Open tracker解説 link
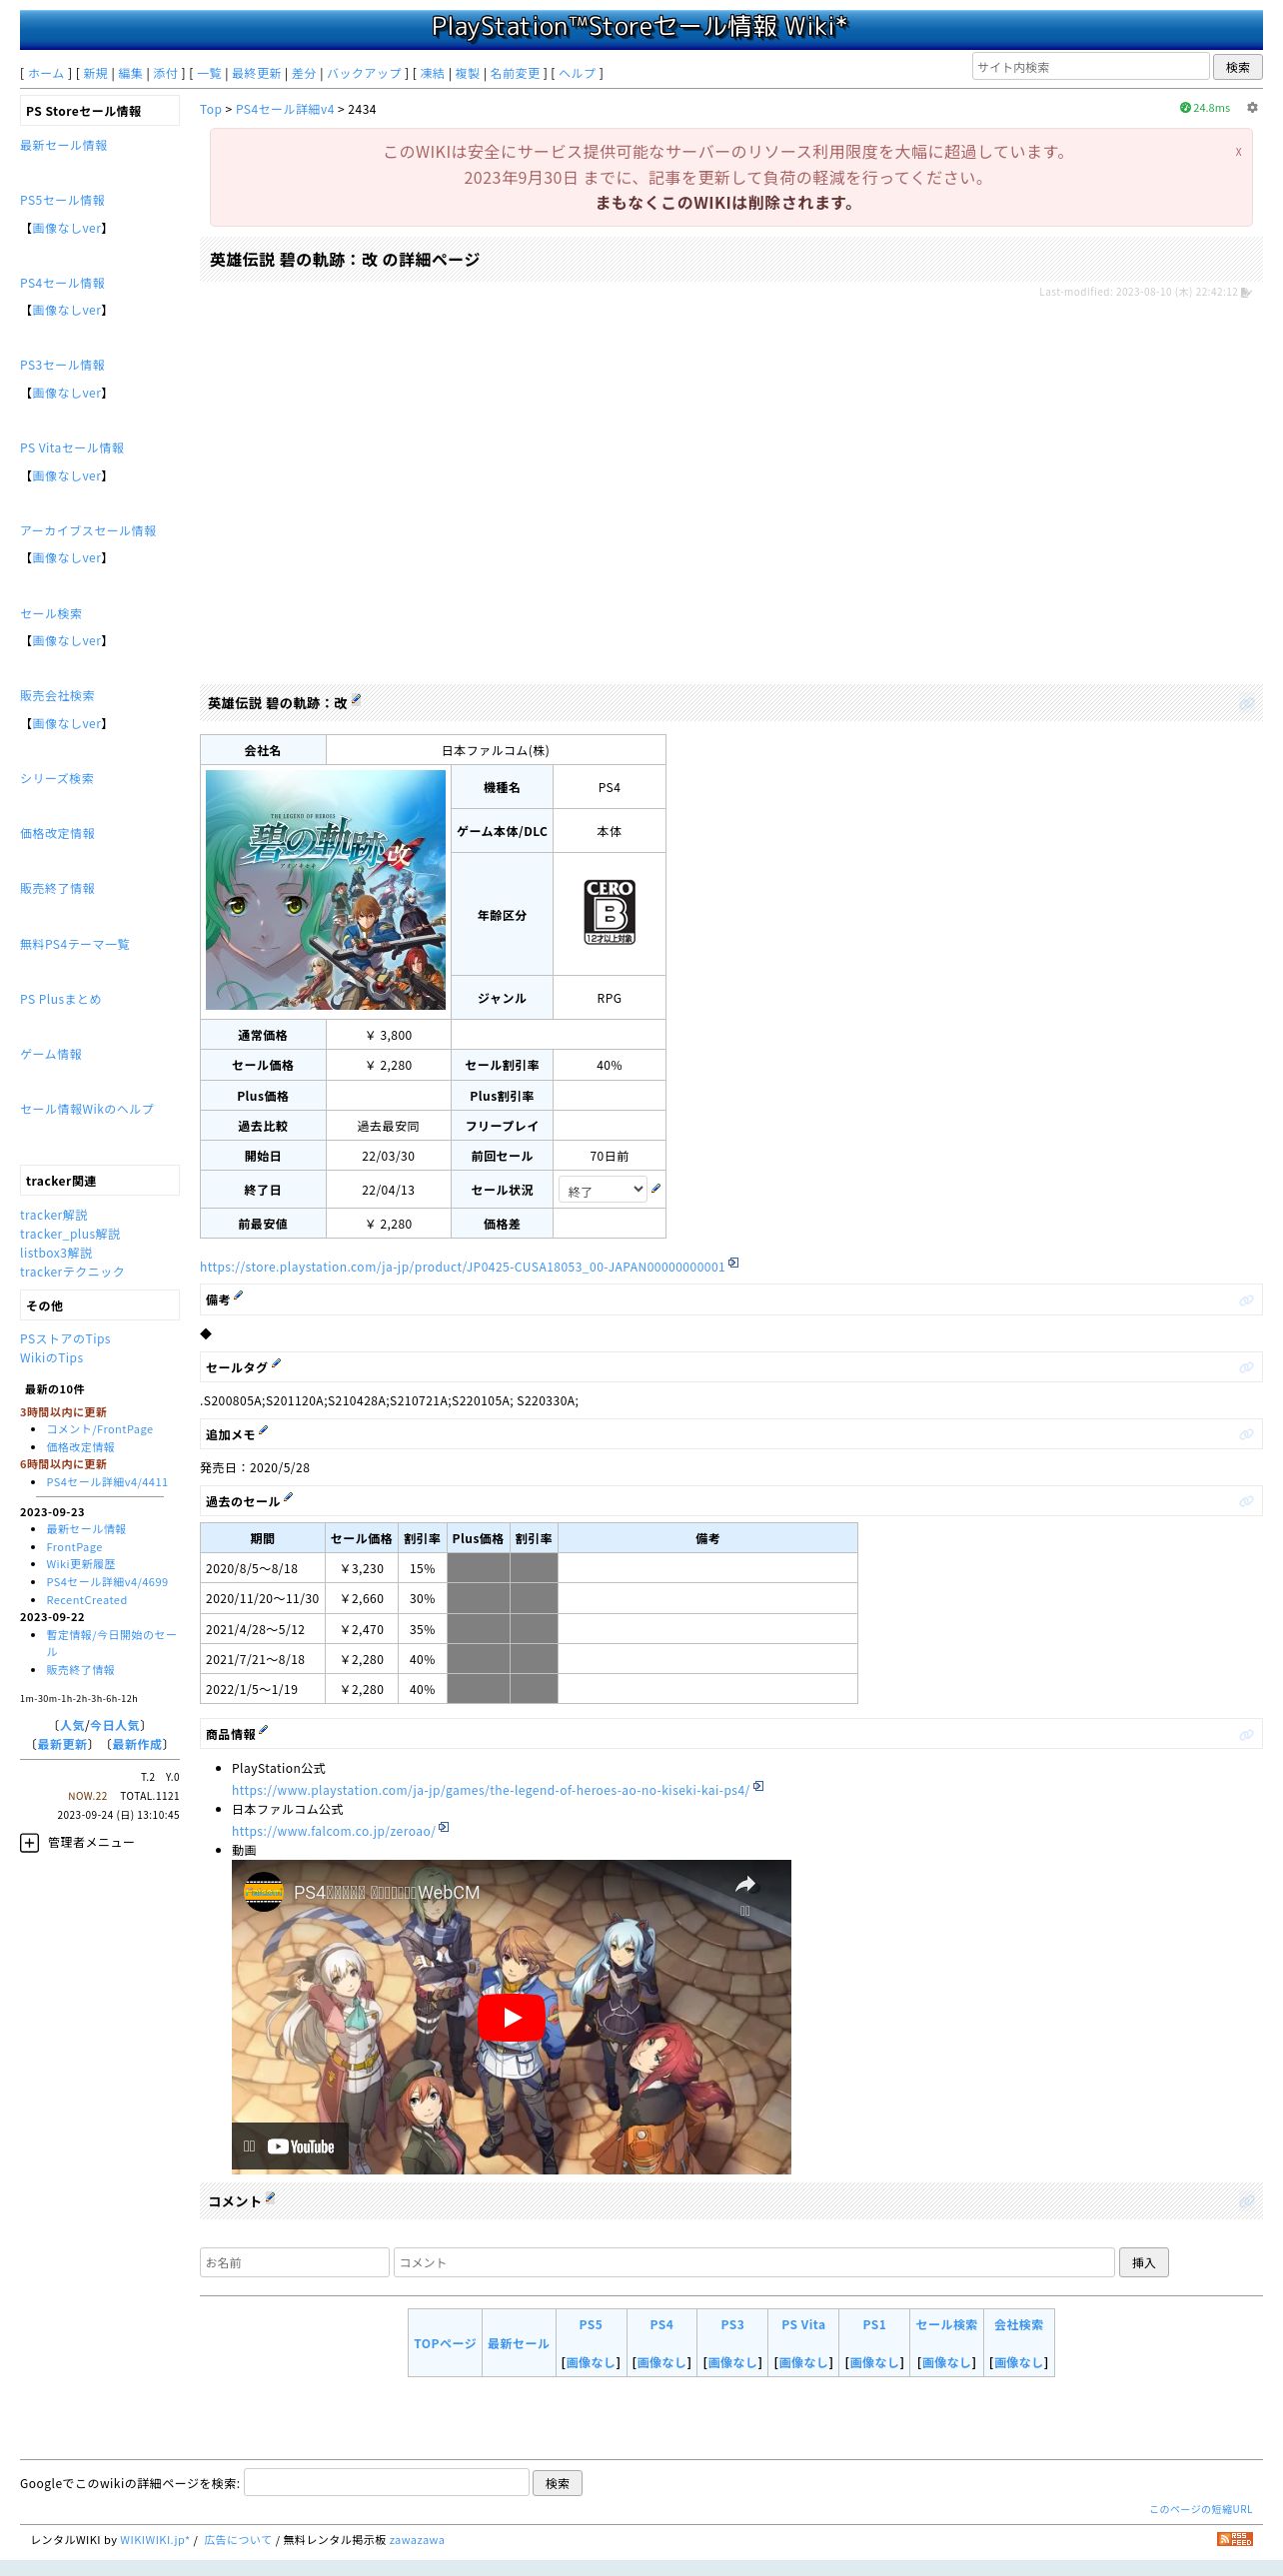This screenshot has height=2576, width=1283. pos(54,1215)
